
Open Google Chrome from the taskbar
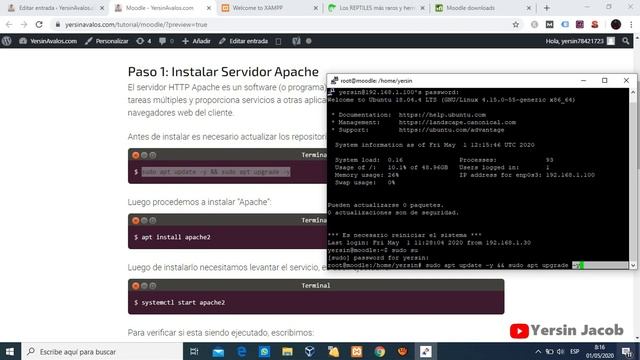point(380,351)
